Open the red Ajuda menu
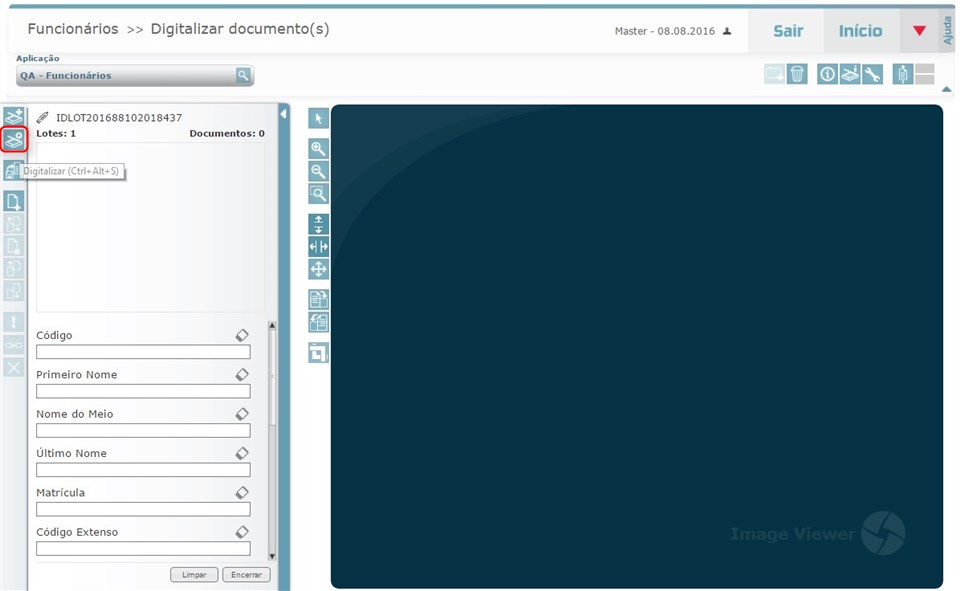Screen dimensions: 960x591 [920, 30]
